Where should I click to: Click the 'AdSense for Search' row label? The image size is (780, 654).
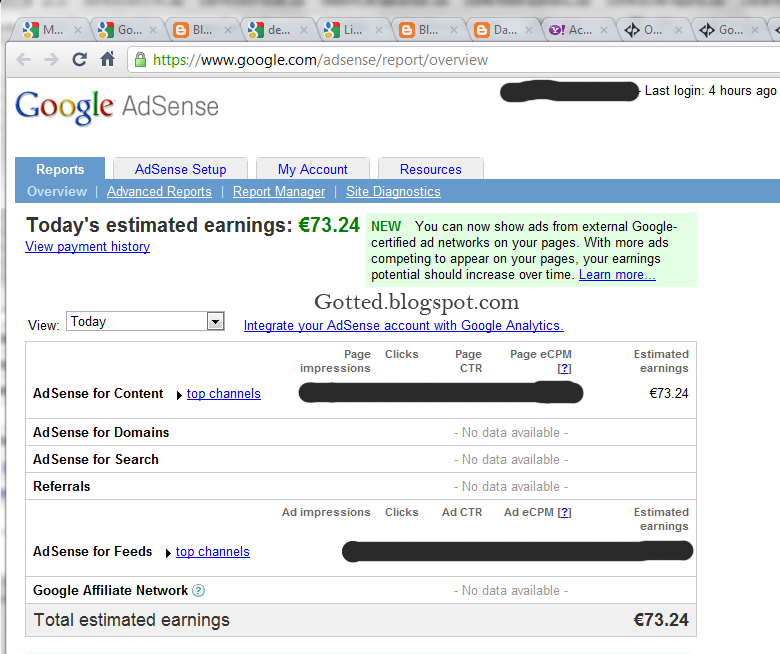coord(96,459)
